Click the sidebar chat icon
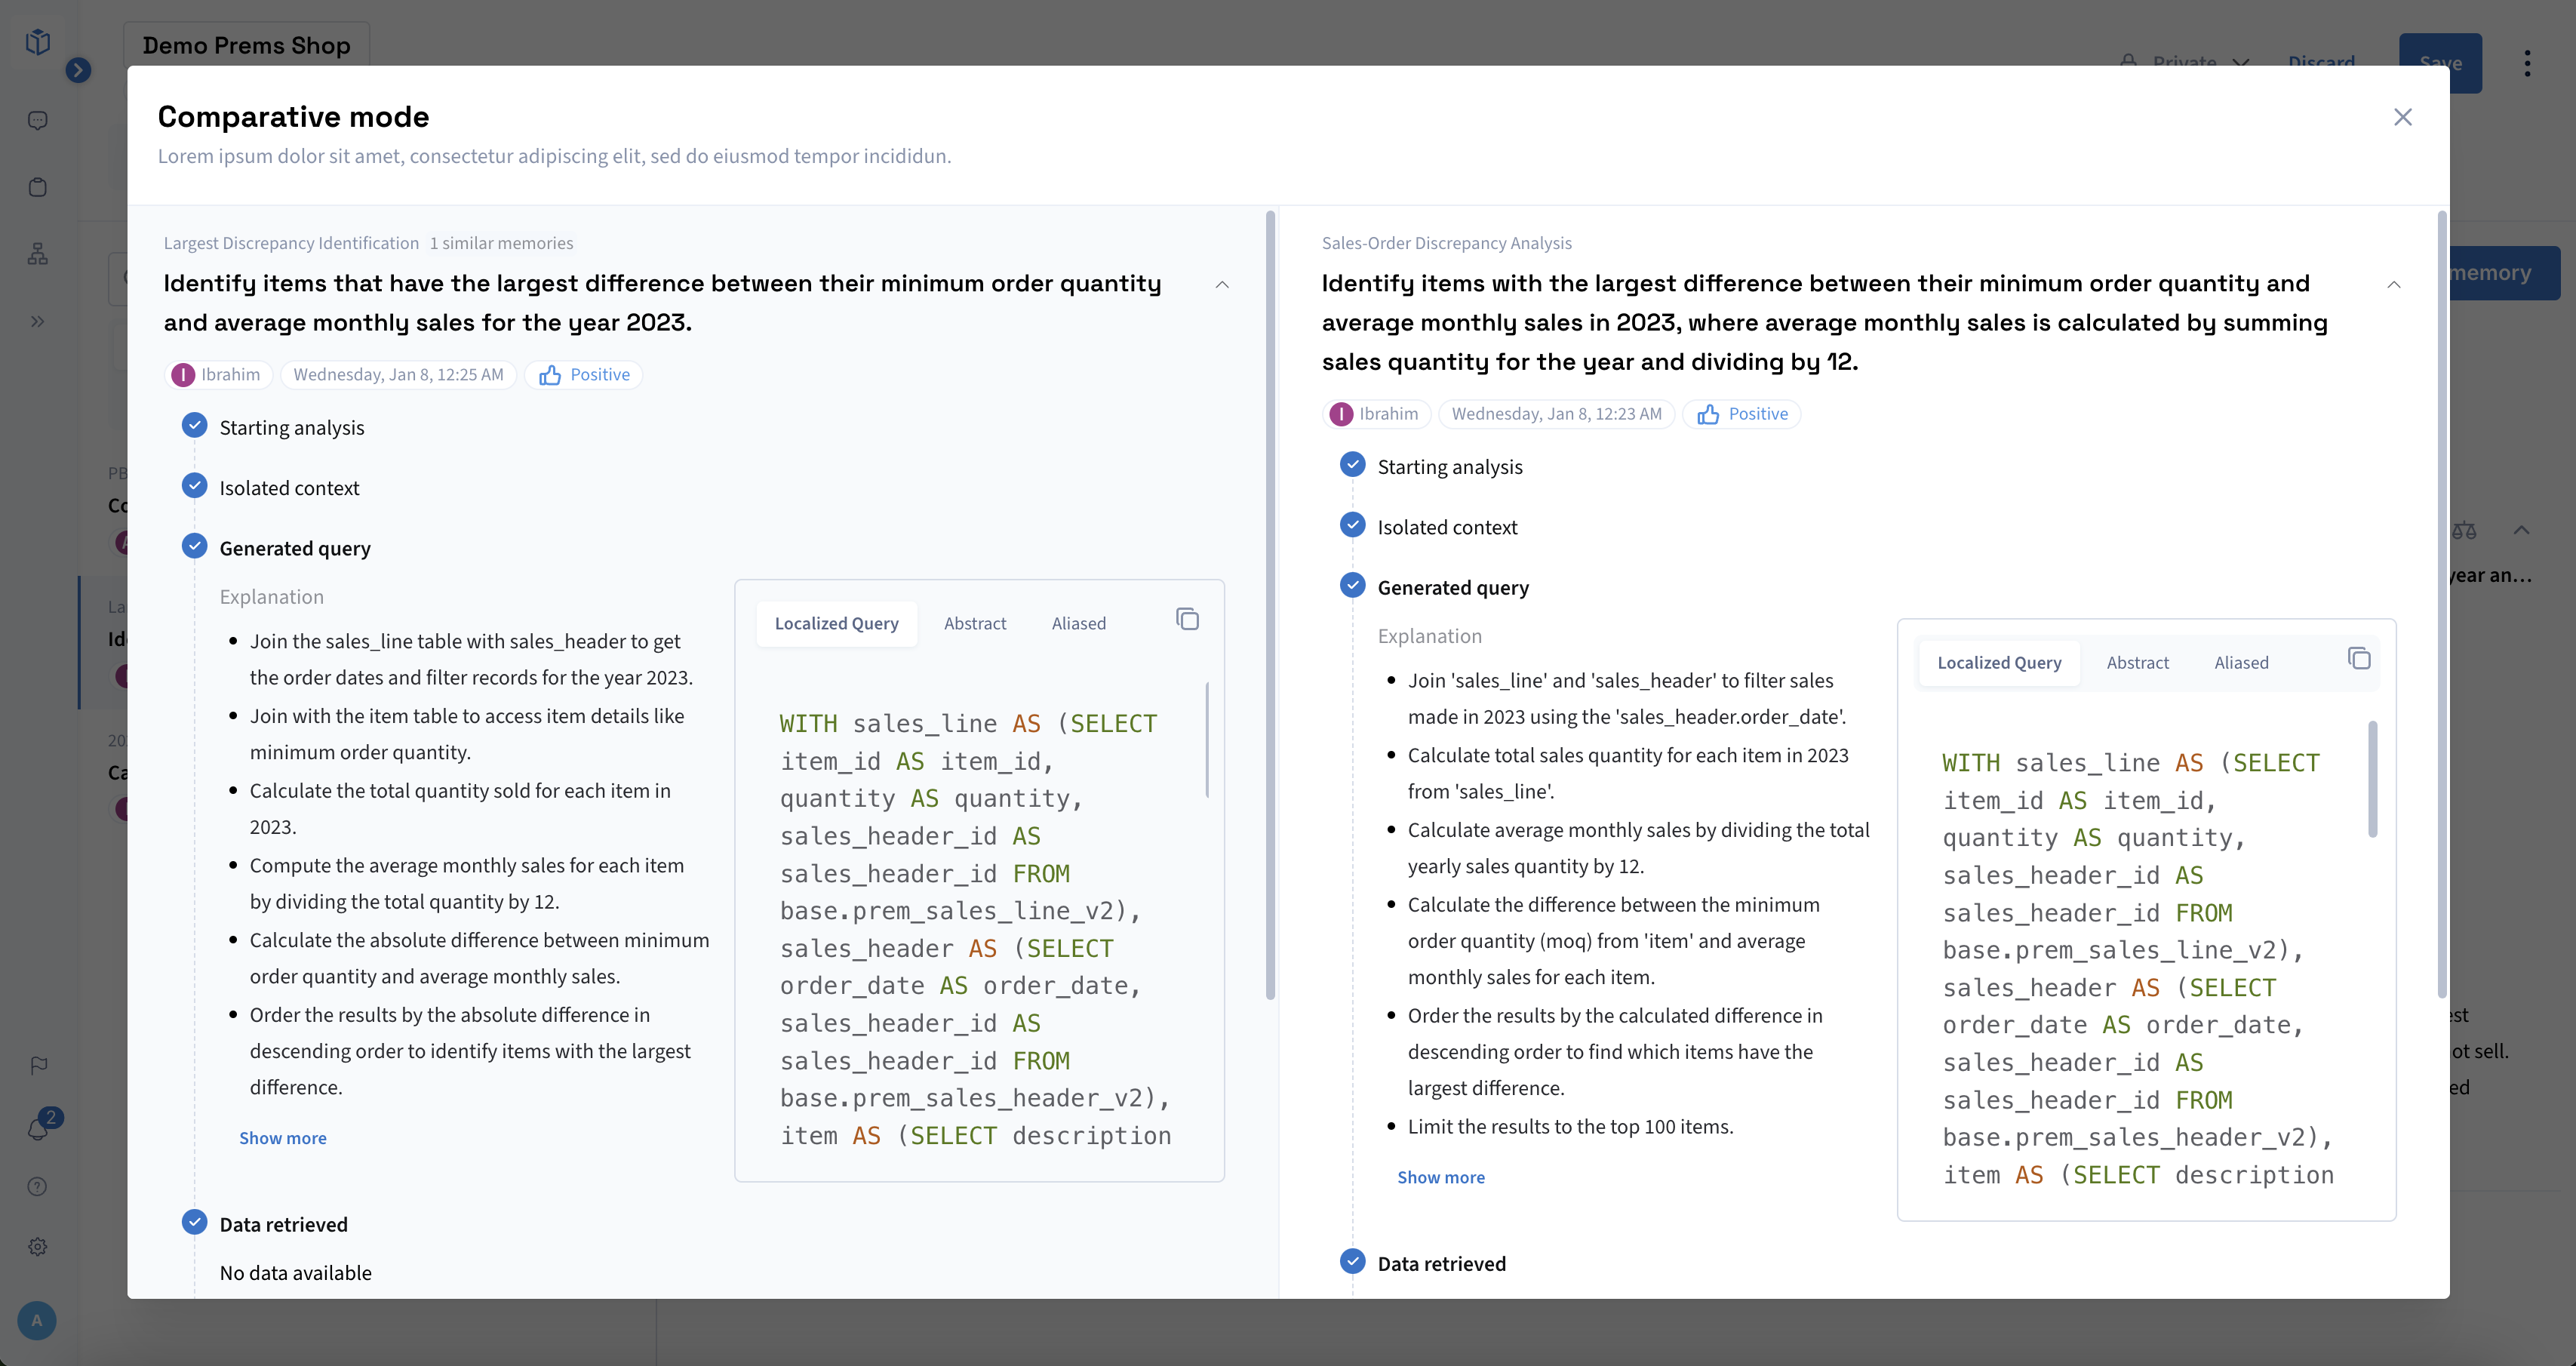Viewport: 2576px width, 1366px height. pyautogui.click(x=38, y=121)
